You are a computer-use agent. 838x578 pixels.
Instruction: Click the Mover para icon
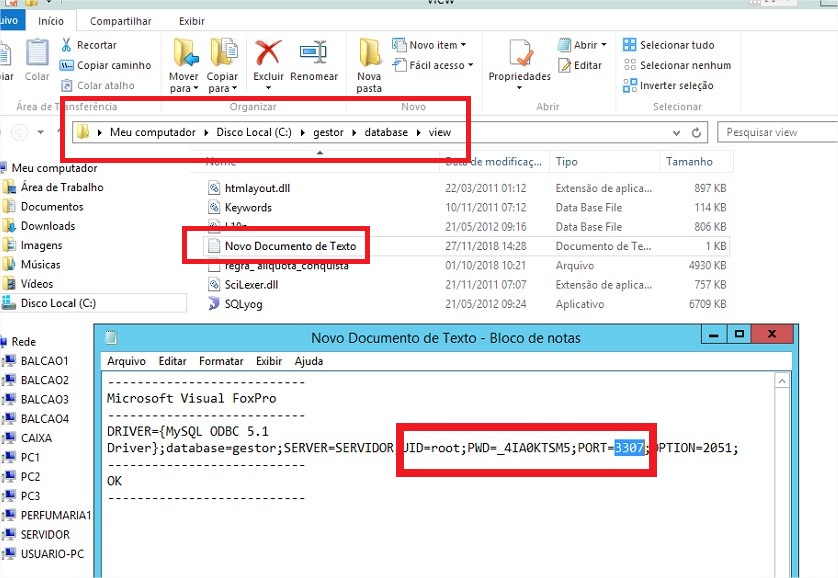coord(184,55)
